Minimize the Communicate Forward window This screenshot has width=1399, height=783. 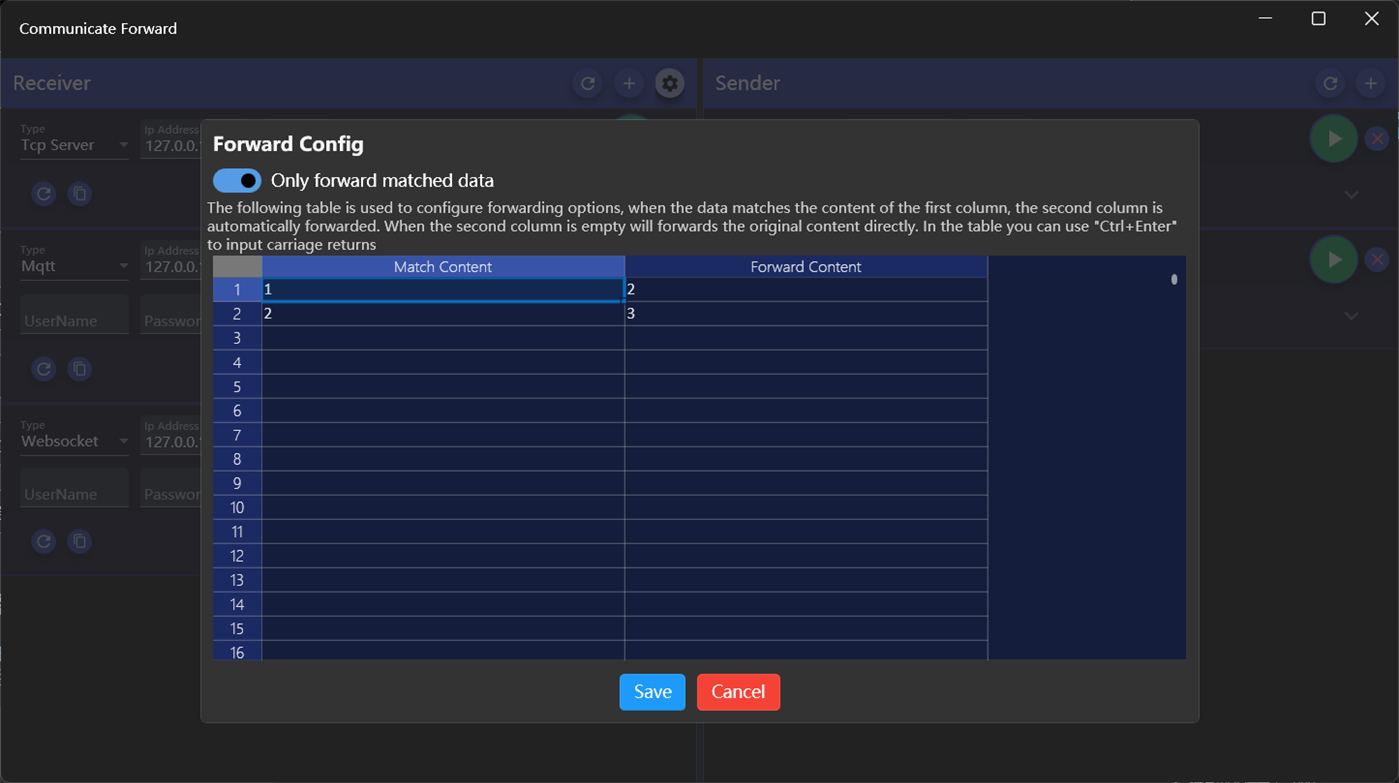(1265, 18)
